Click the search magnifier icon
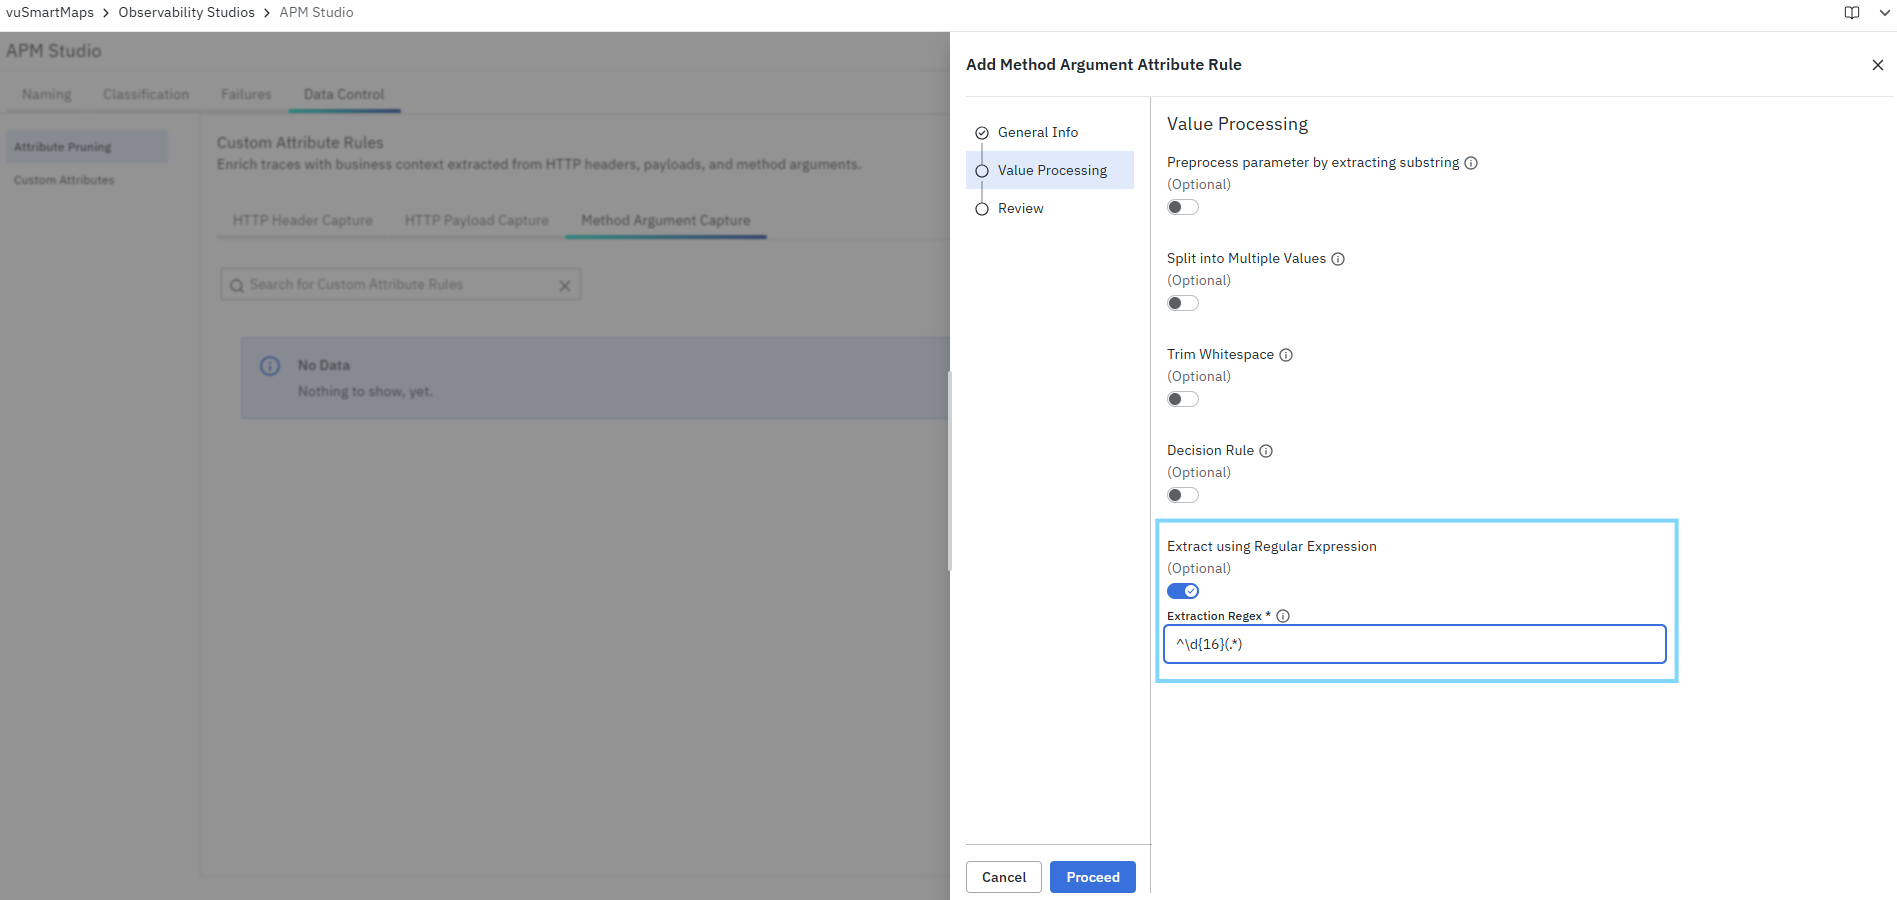 [237, 286]
